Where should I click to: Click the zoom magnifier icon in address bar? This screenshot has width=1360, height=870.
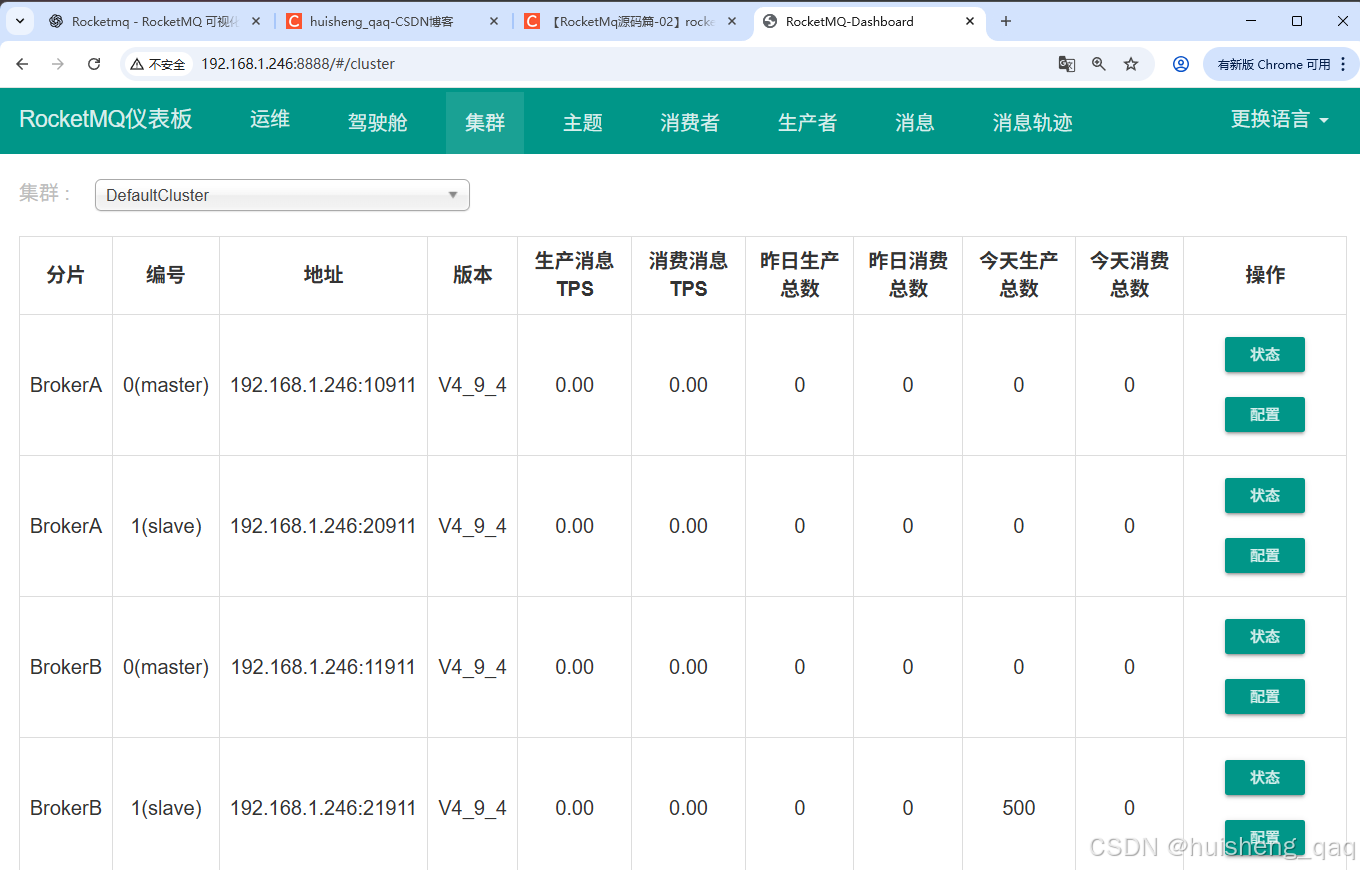click(x=1099, y=64)
